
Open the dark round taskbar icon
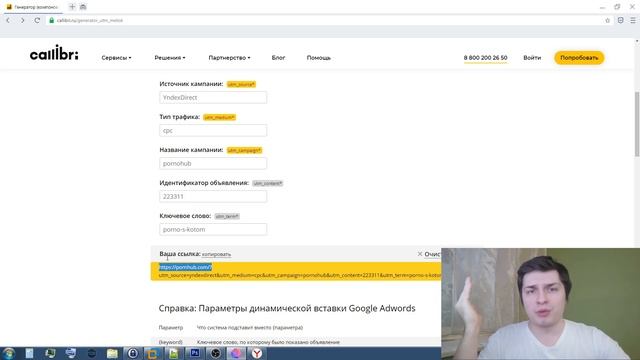[x=91, y=353]
